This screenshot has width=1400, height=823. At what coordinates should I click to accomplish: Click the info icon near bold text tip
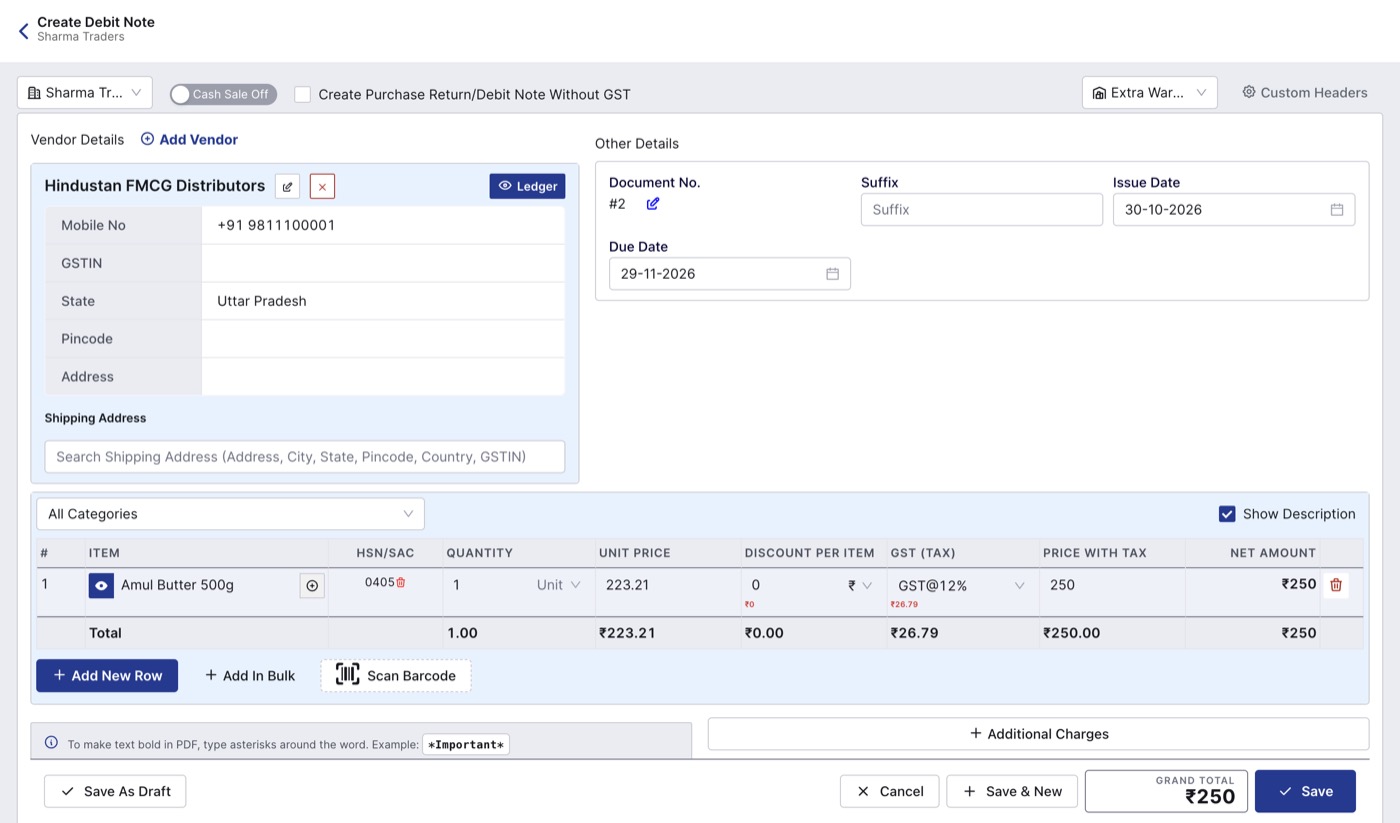[52, 743]
